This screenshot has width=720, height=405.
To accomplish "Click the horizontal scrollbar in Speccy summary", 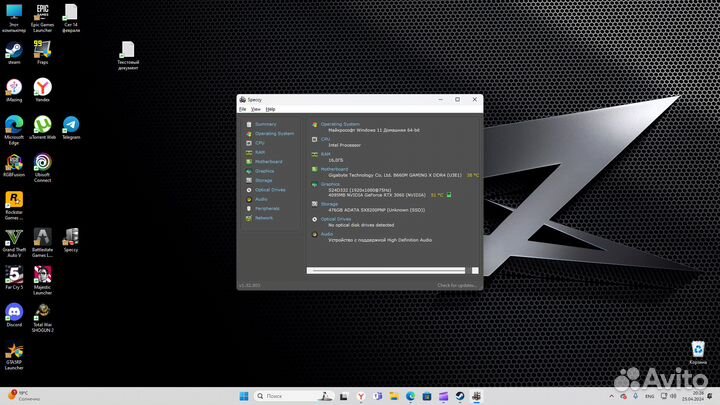I will click(x=386, y=270).
